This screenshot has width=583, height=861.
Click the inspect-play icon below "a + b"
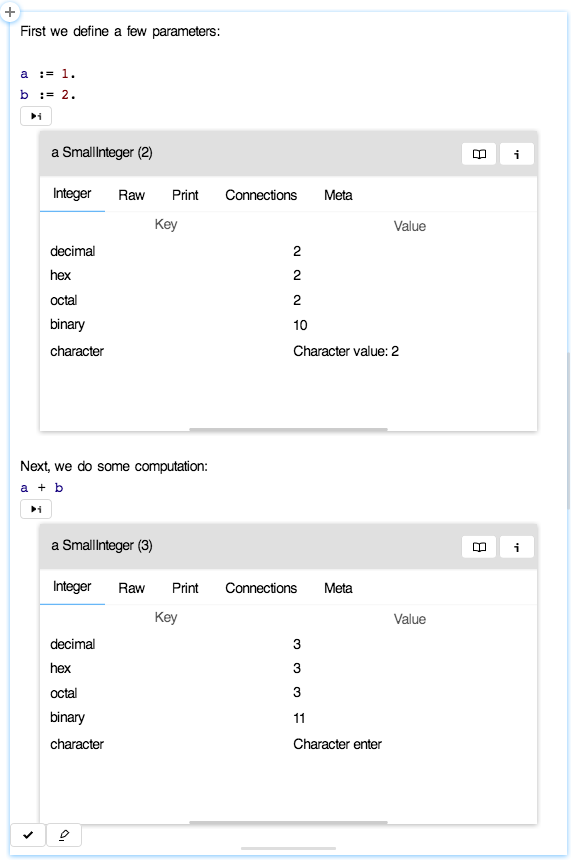(35, 508)
